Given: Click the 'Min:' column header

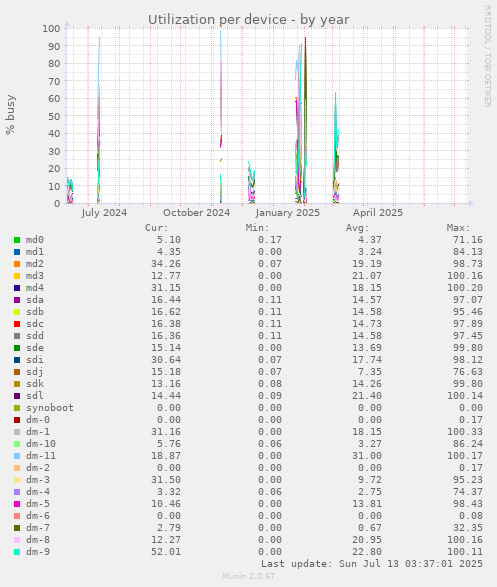Looking at the screenshot, I should [257, 228].
